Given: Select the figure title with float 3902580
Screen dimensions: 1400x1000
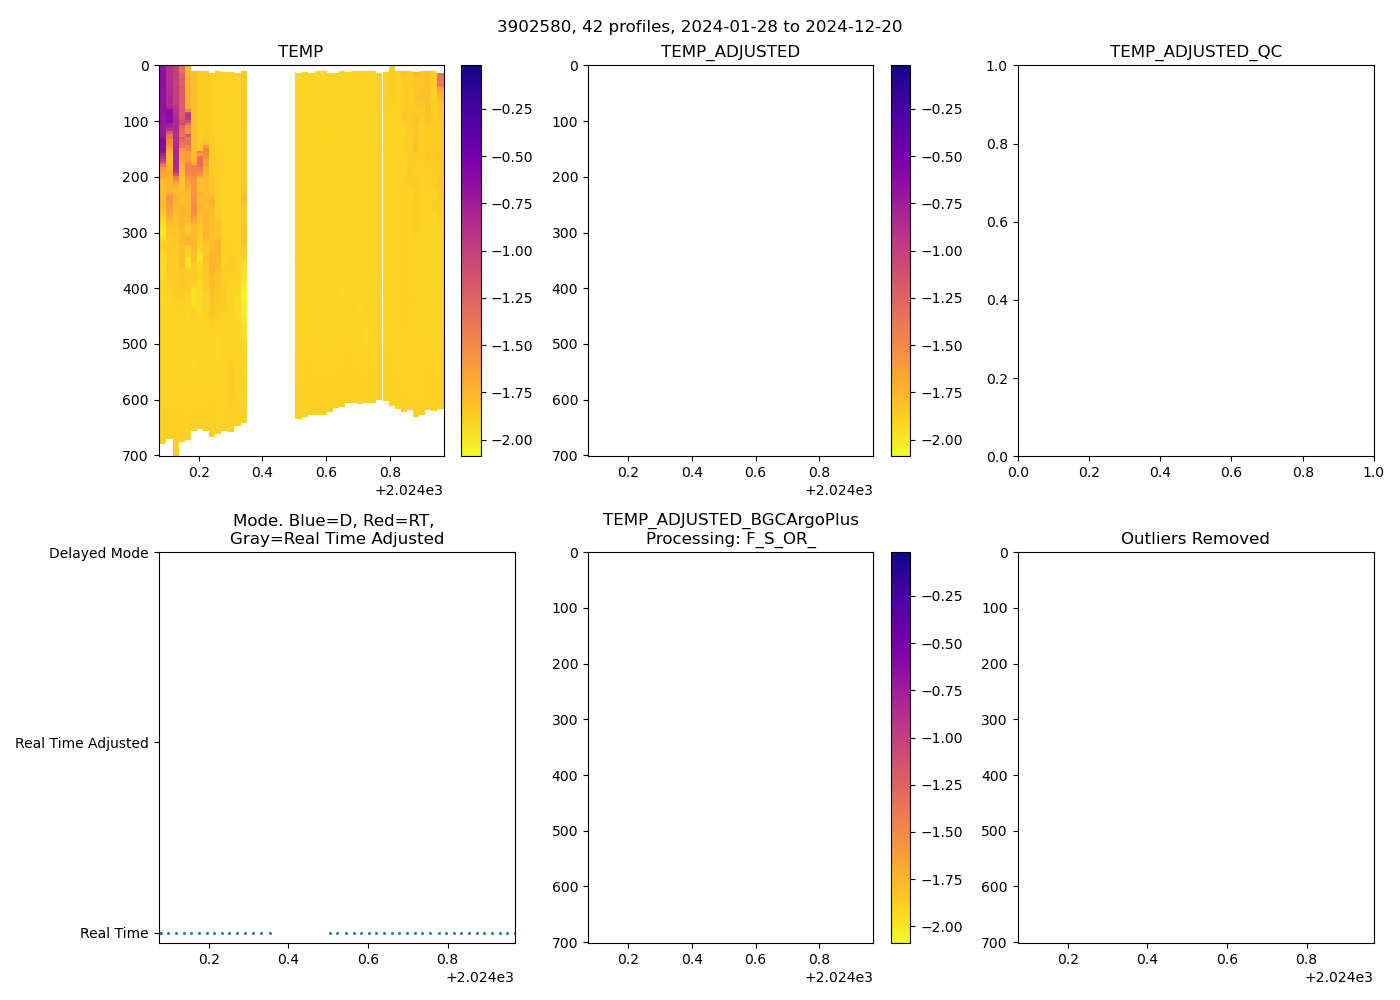Looking at the screenshot, I should pos(699,27).
